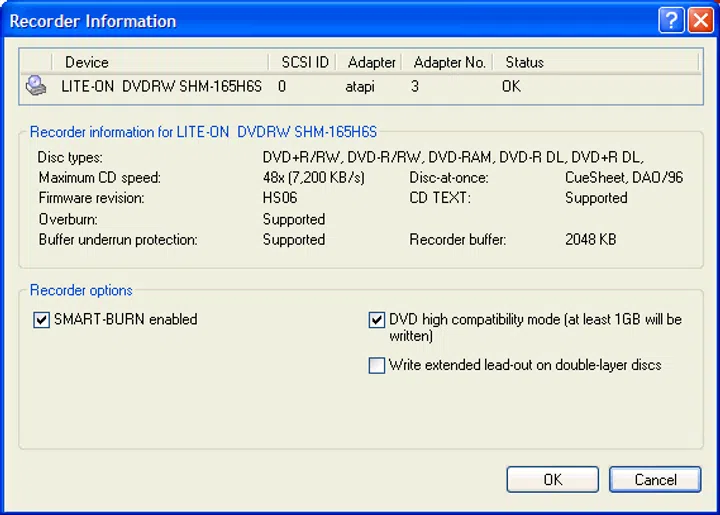Screen dimensions: 720x515
Task: Click the SCSI ID column header
Action: click(305, 62)
